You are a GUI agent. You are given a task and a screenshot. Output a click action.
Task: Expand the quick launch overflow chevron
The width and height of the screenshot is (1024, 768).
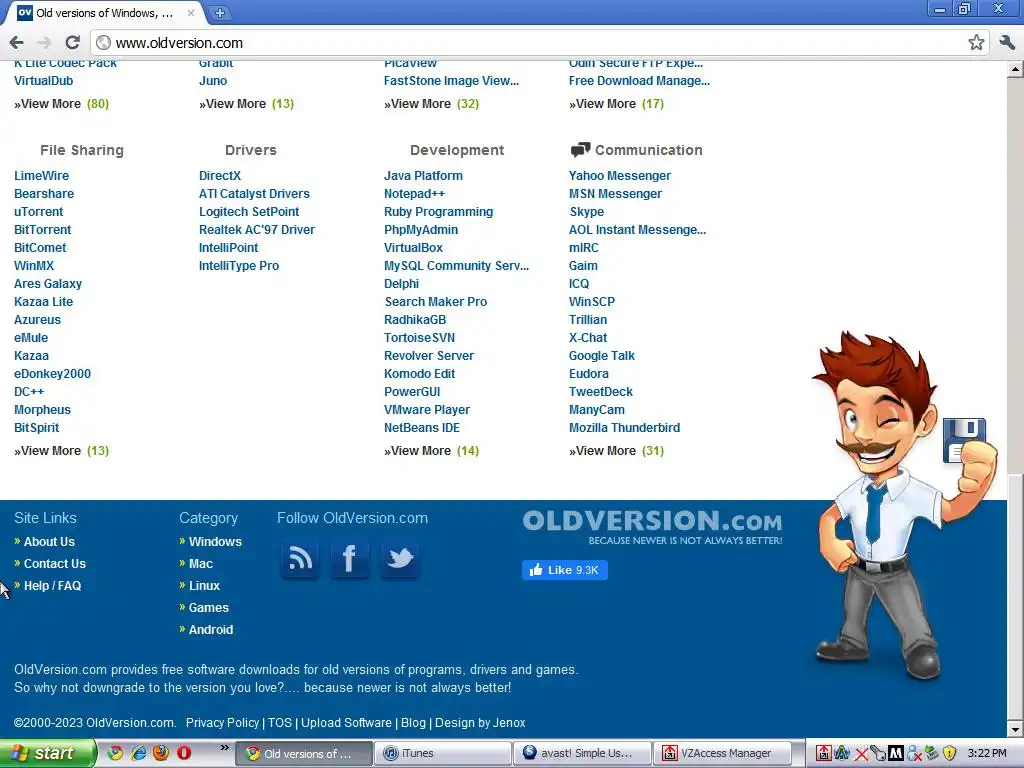coord(224,747)
